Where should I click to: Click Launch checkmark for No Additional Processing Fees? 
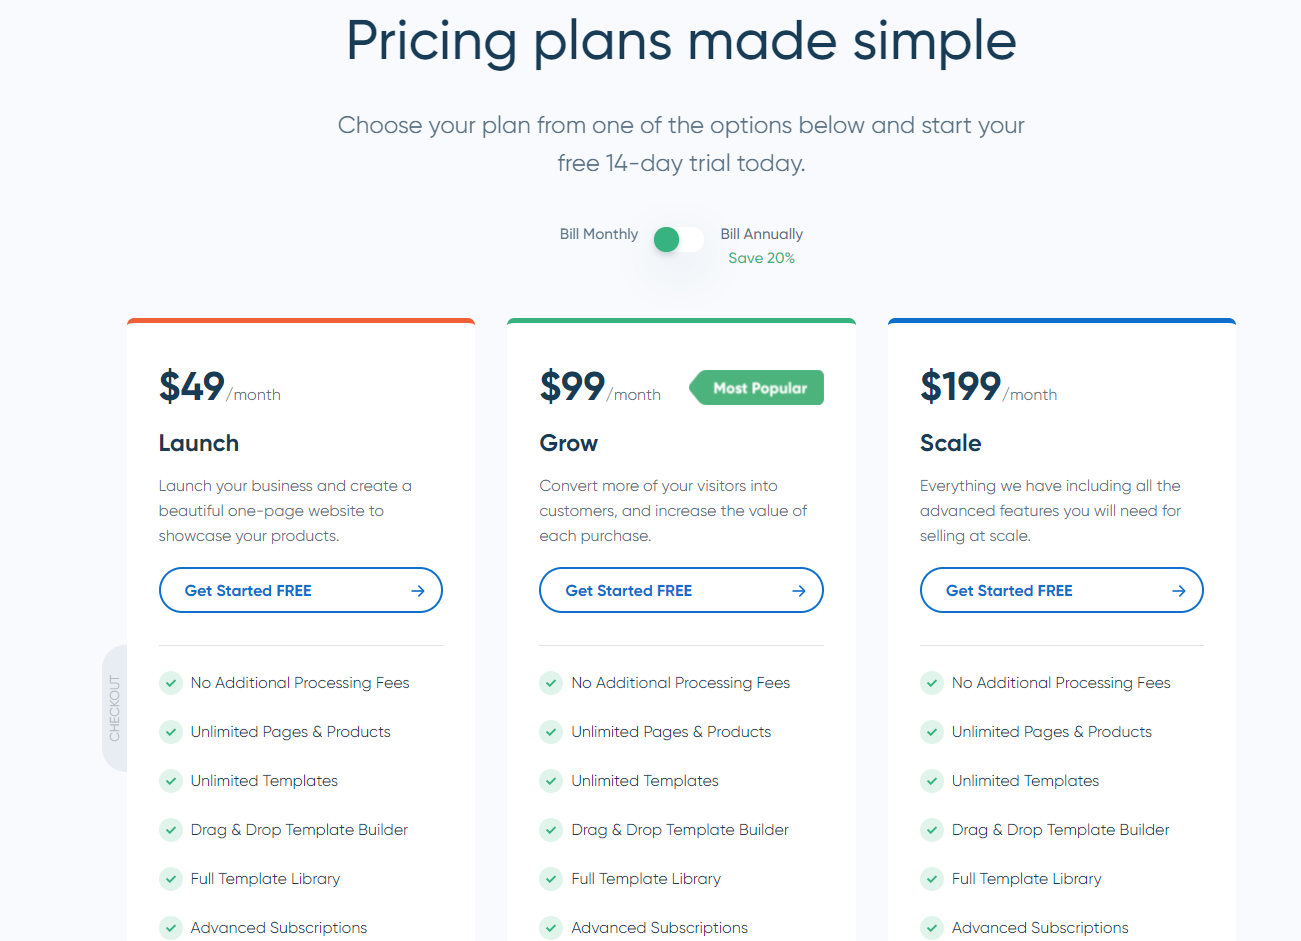pyautogui.click(x=171, y=683)
